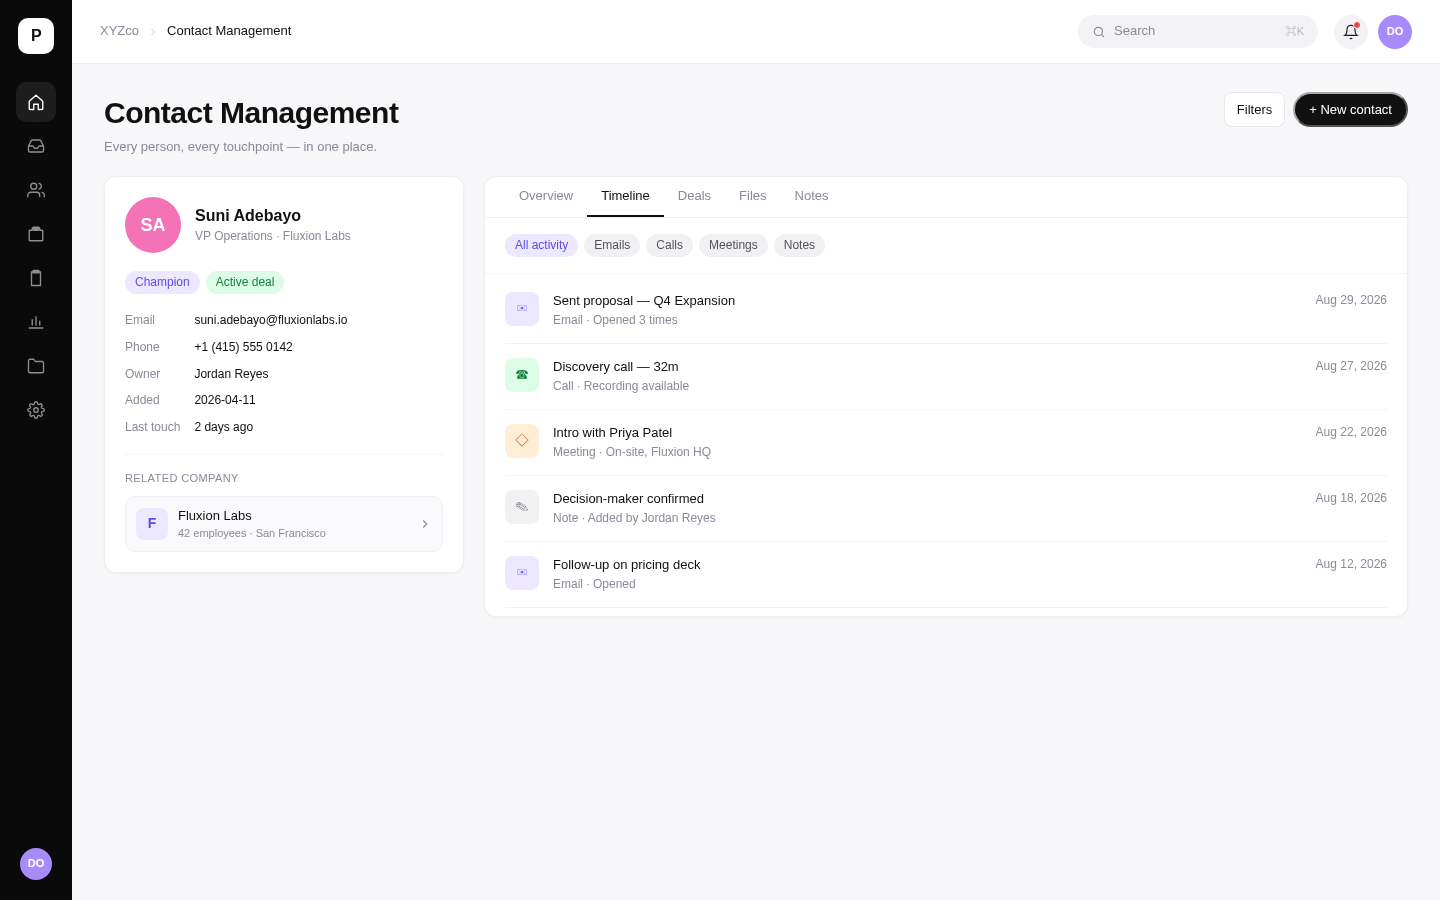
Task: Click the email icon for Follow-up on pricing deck
Action: tap(522, 573)
